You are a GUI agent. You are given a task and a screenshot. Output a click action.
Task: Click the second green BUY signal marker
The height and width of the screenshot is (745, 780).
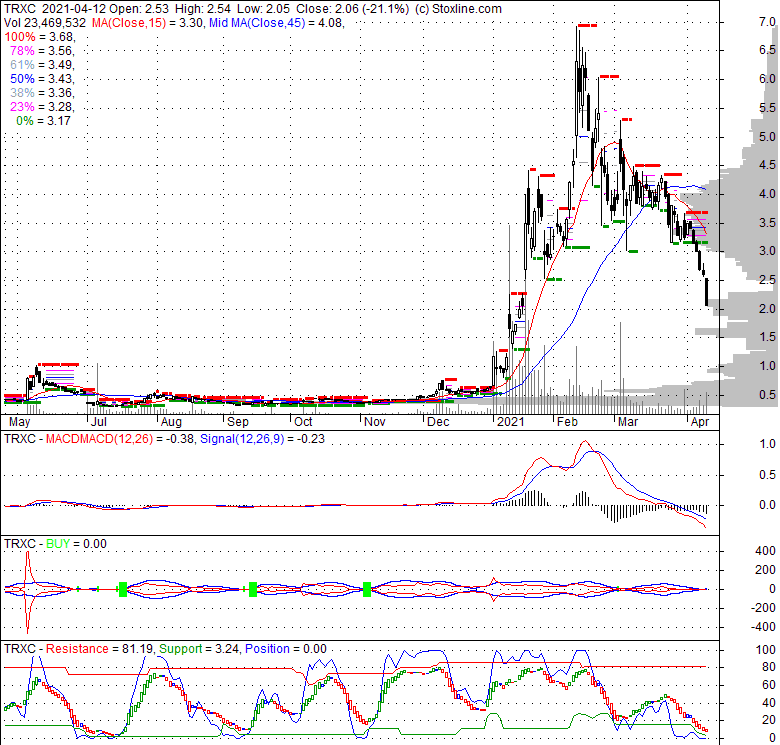[253, 589]
